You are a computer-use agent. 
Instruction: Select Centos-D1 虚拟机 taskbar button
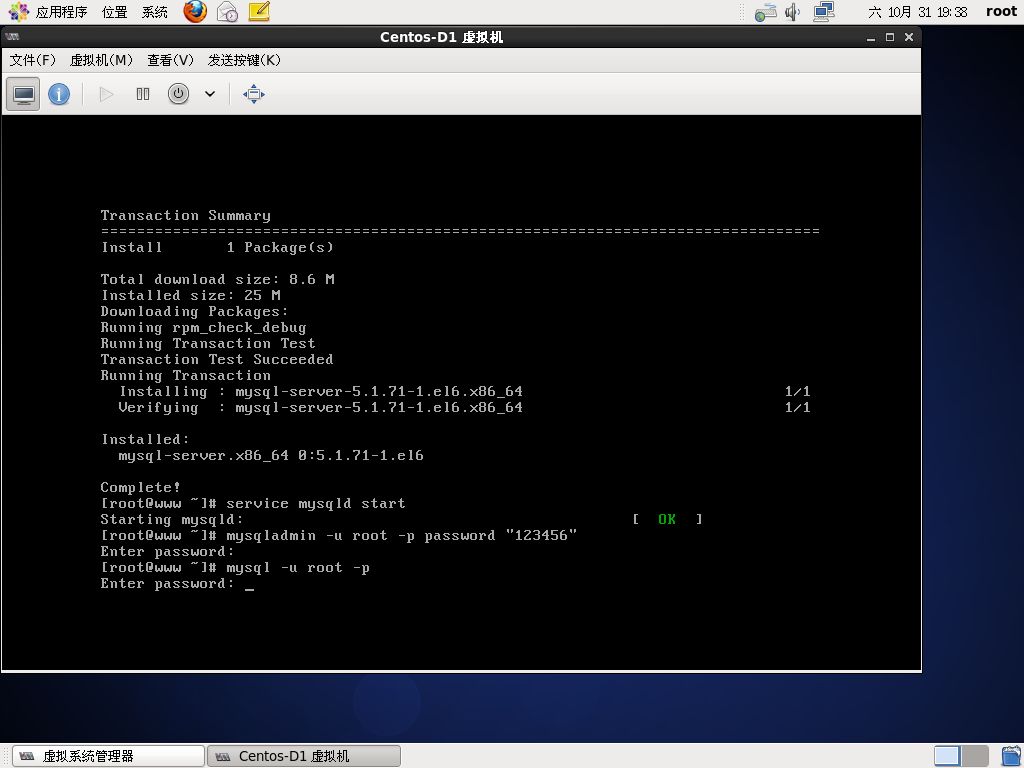pyautogui.click(x=304, y=756)
